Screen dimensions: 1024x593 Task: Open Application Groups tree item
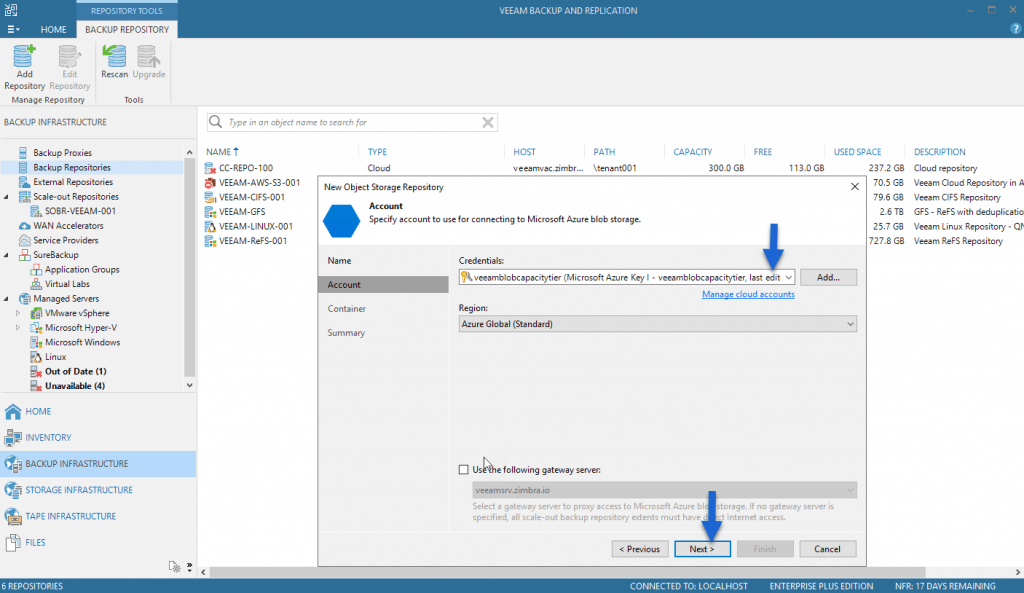coord(82,269)
